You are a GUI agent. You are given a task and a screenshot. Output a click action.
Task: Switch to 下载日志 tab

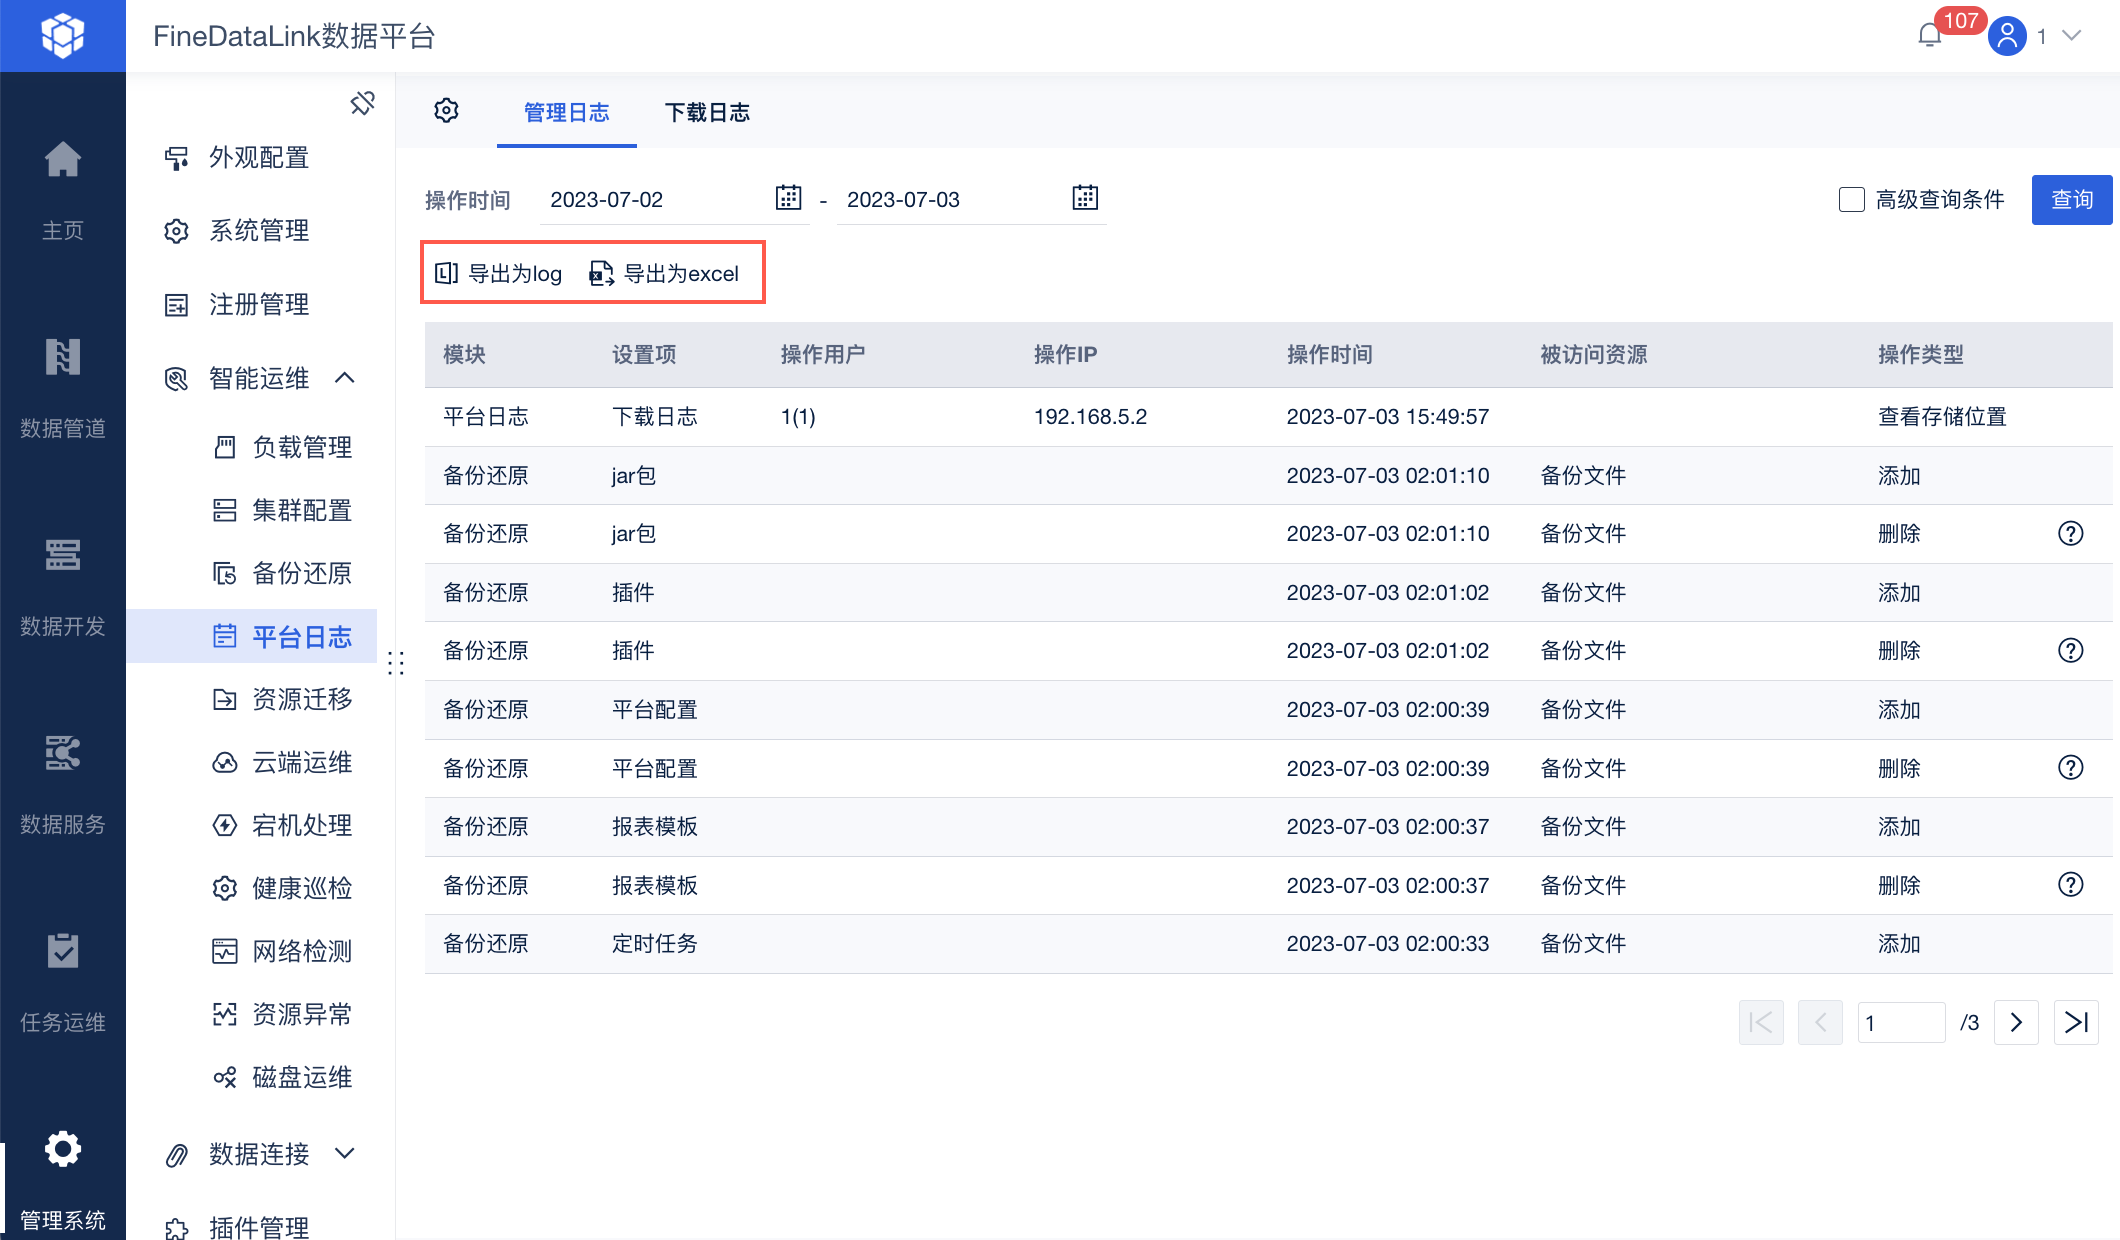[x=707, y=113]
